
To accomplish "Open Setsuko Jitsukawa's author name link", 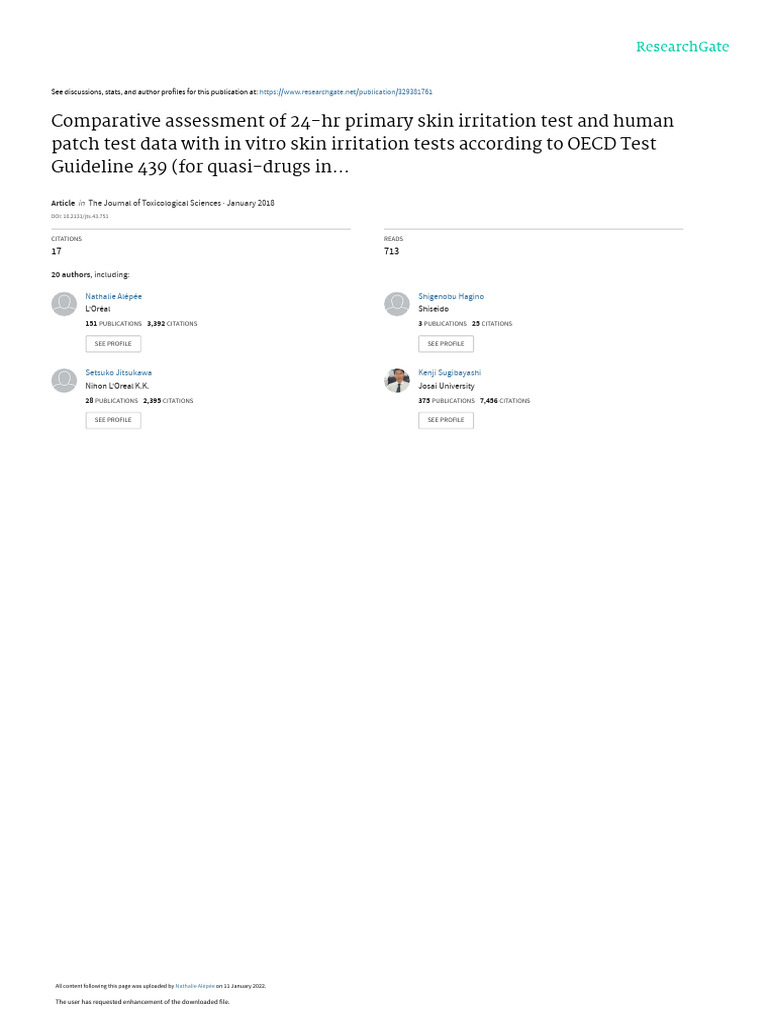I will pos(119,373).
